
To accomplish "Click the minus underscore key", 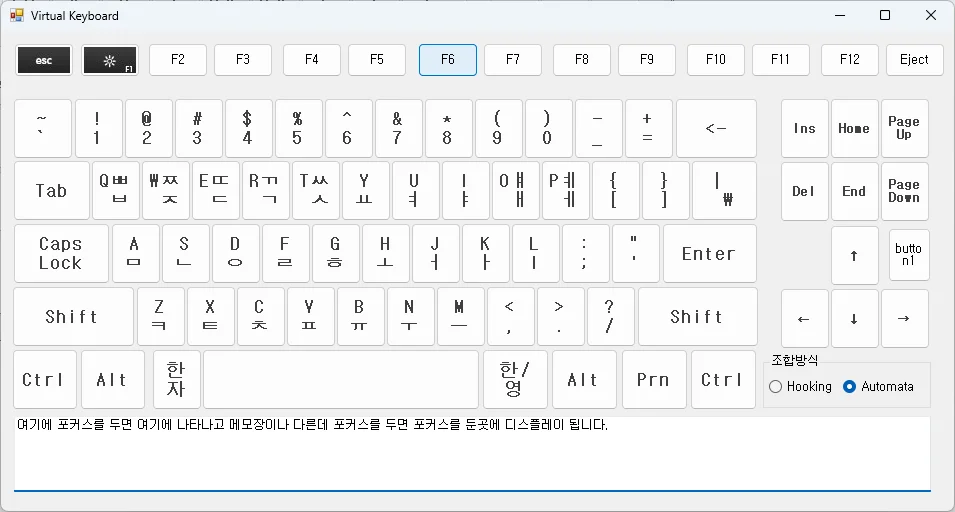I will 598,128.
